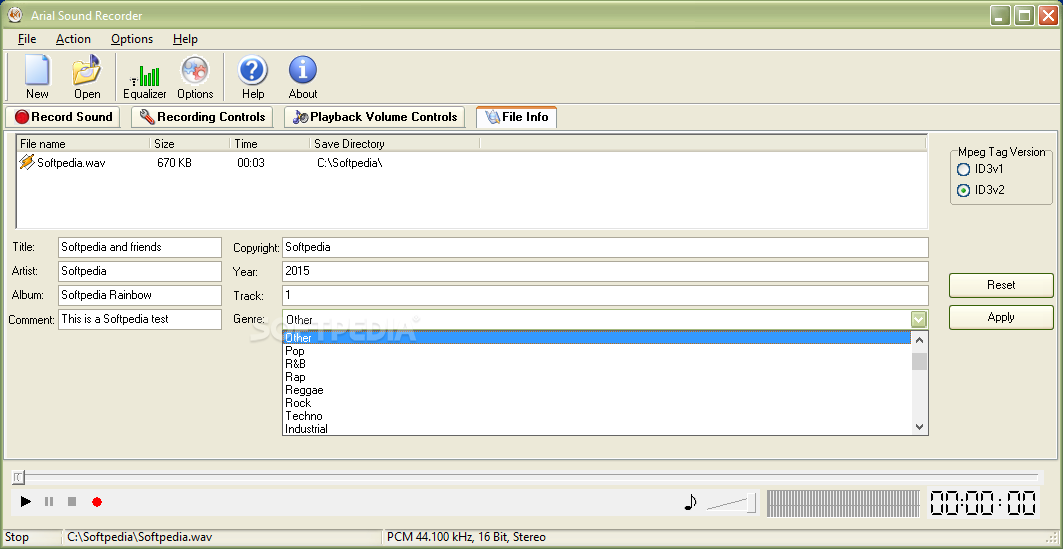Choose Techno from the Genre list

click(x=597, y=415)
